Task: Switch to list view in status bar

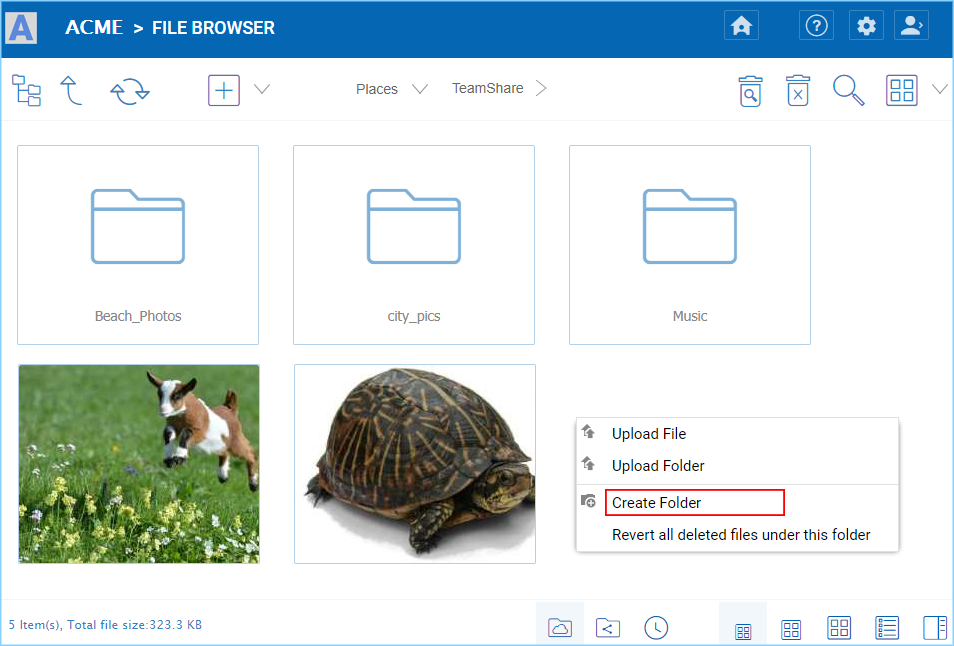Action: click(x=887, y=628)
